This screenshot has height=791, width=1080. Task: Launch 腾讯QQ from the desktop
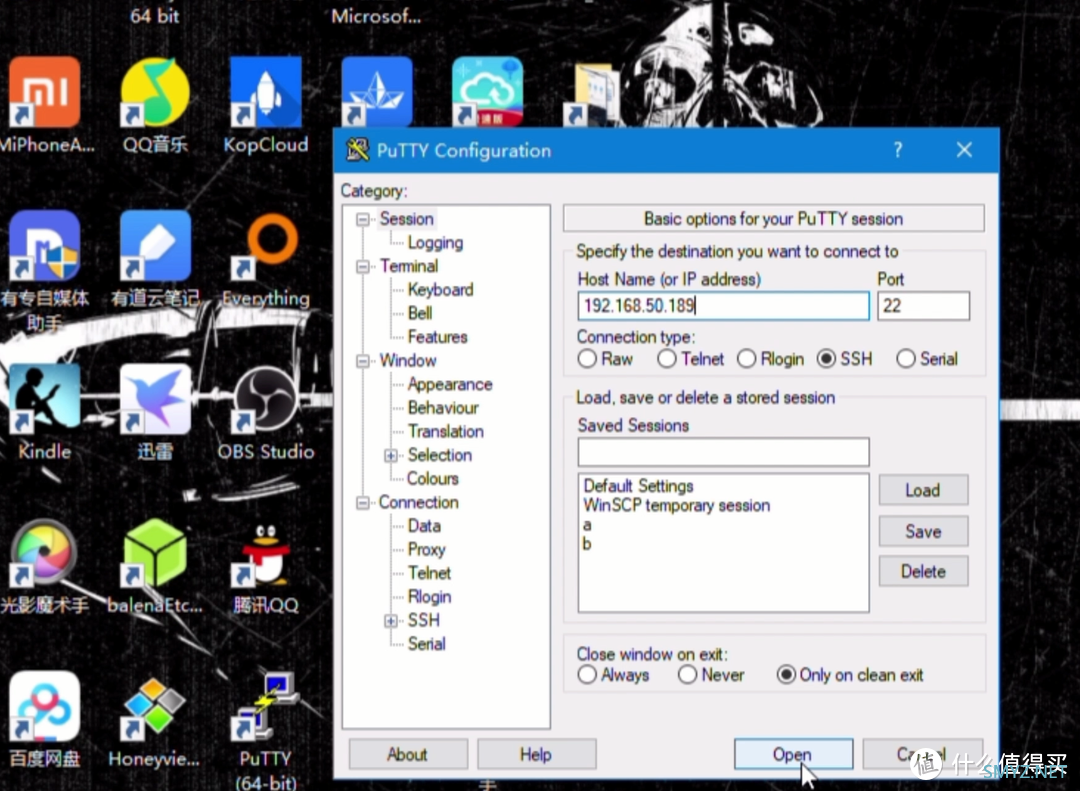(x=266, y=553)
